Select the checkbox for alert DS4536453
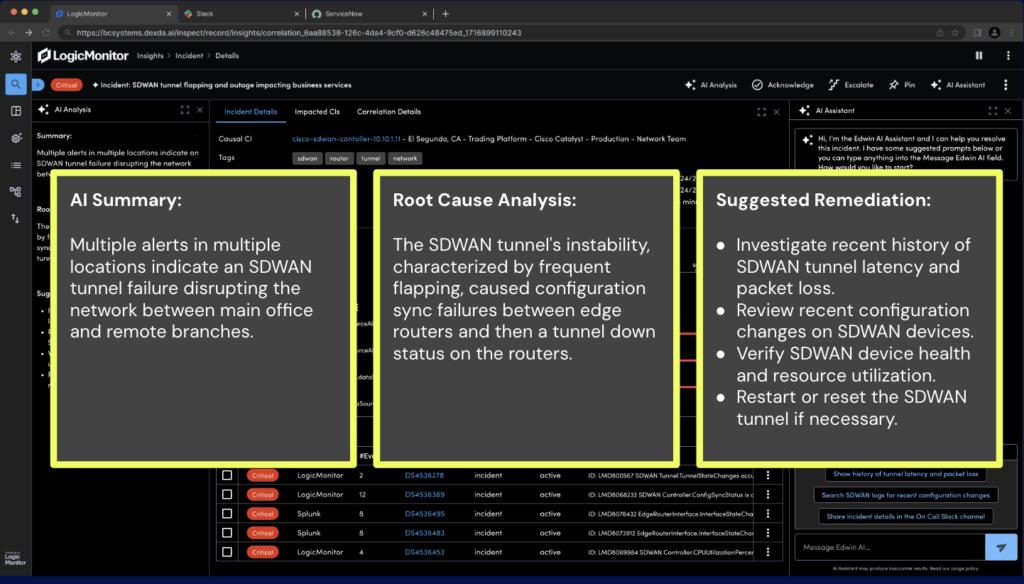The height and width of the screenshot is (584, 1024). (x=227, y=552)
